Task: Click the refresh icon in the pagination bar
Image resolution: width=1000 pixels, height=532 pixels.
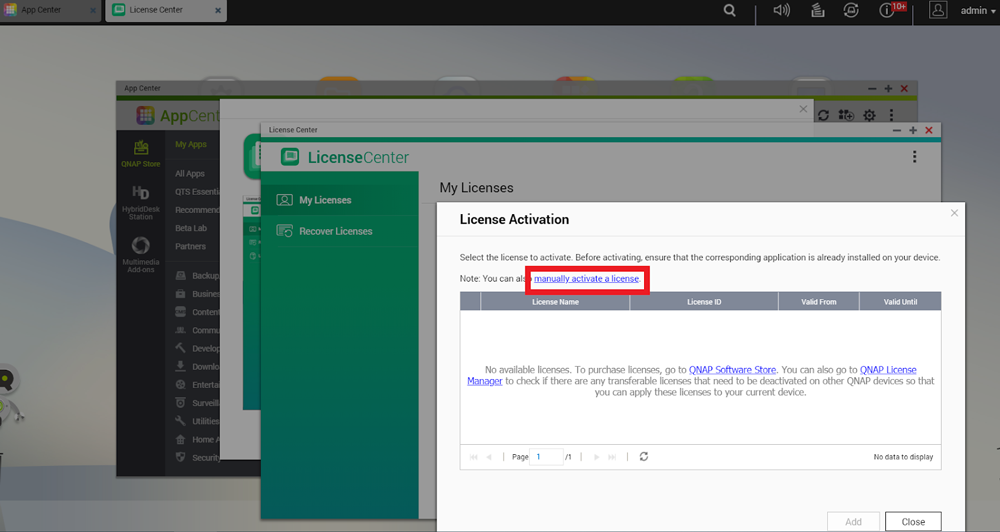Action: (x=644, y=457)
